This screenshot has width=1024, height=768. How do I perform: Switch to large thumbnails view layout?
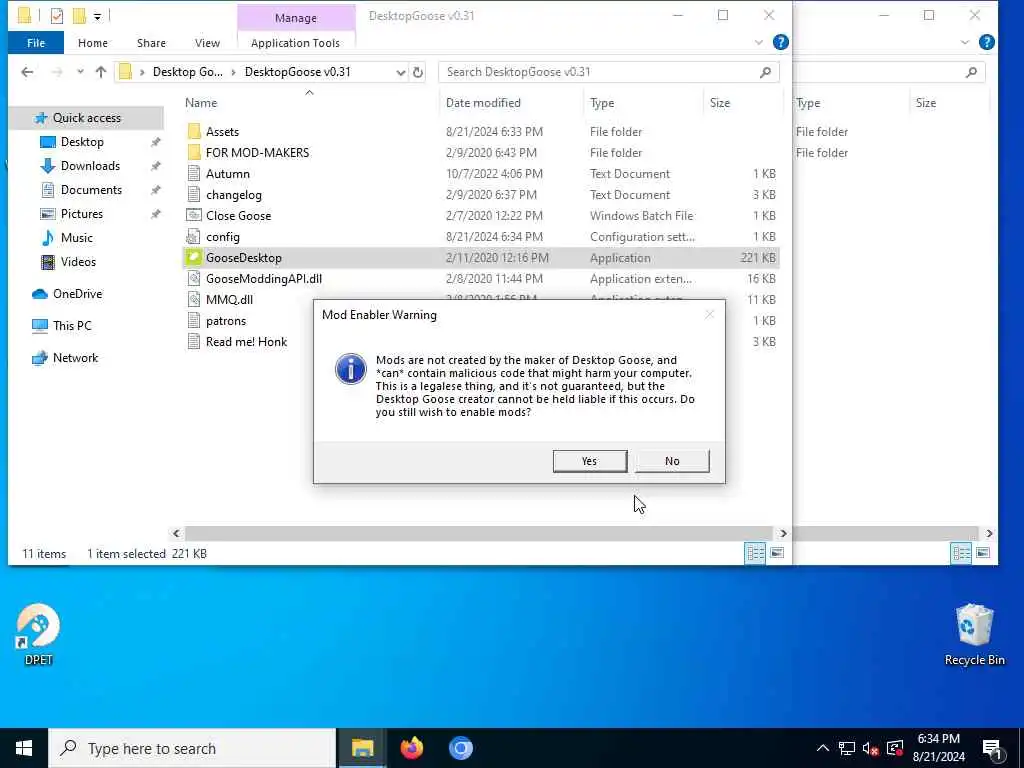777,553
